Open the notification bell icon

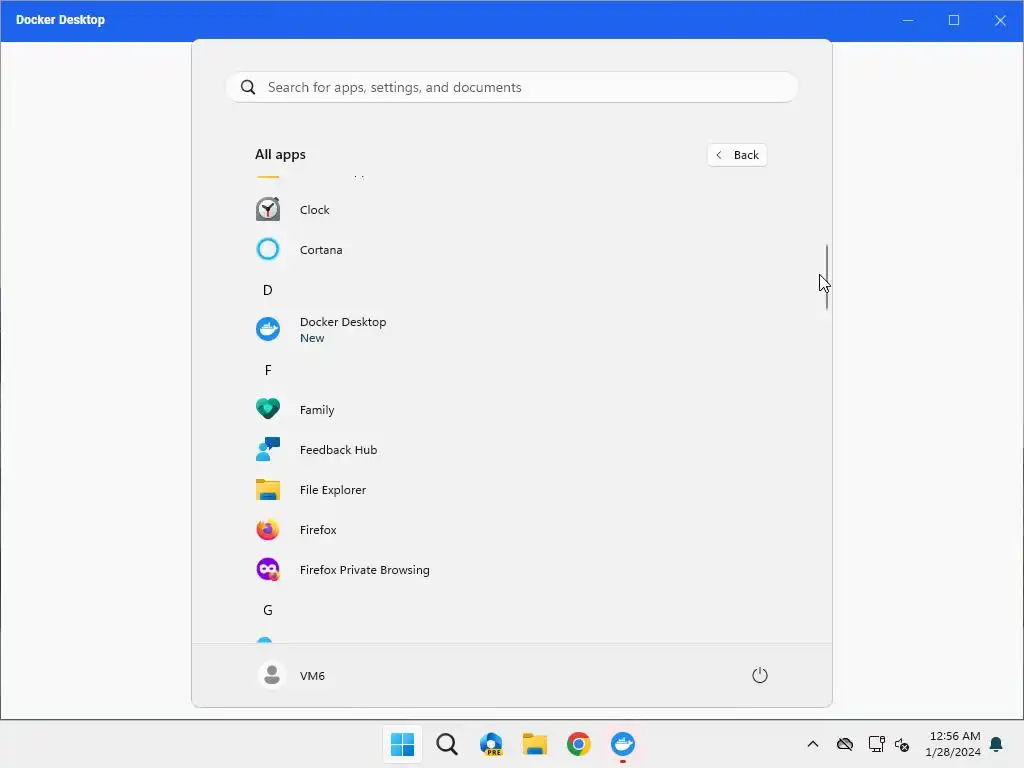(997, 744)
